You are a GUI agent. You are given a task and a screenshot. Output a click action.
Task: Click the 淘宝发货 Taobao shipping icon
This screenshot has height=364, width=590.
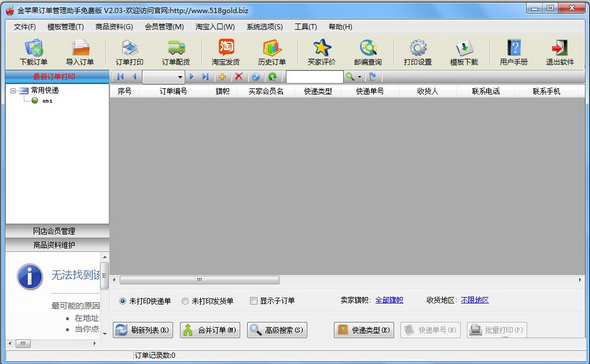[226, 49]
